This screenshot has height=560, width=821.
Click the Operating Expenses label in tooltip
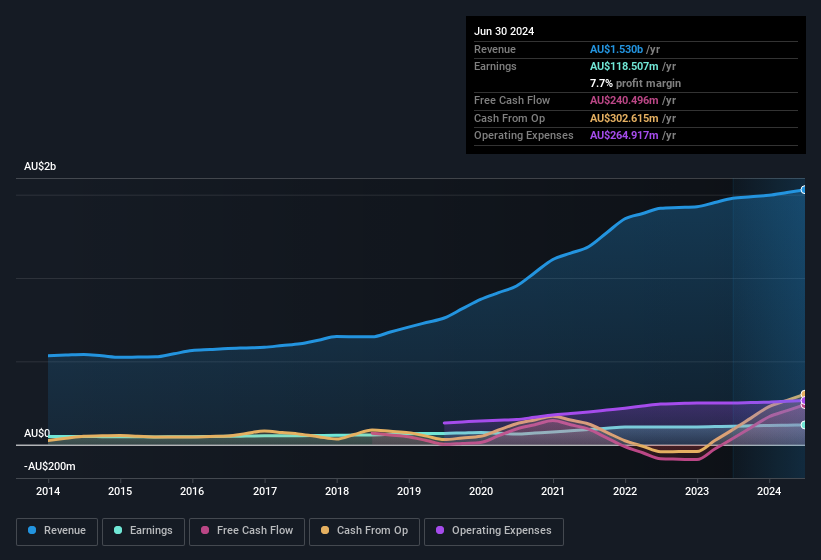coord(524,136)
